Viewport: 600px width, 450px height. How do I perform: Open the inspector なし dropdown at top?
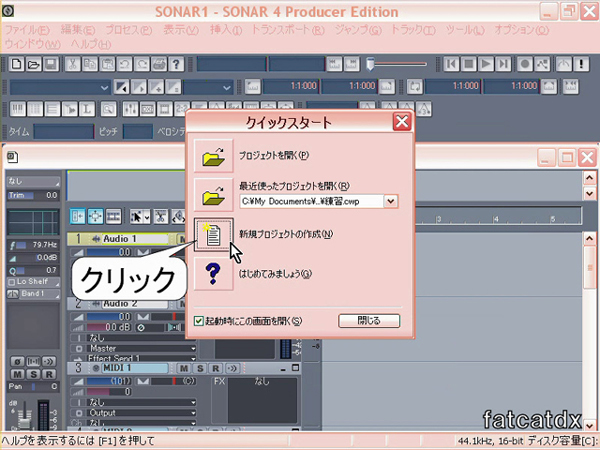coord(34,181)
